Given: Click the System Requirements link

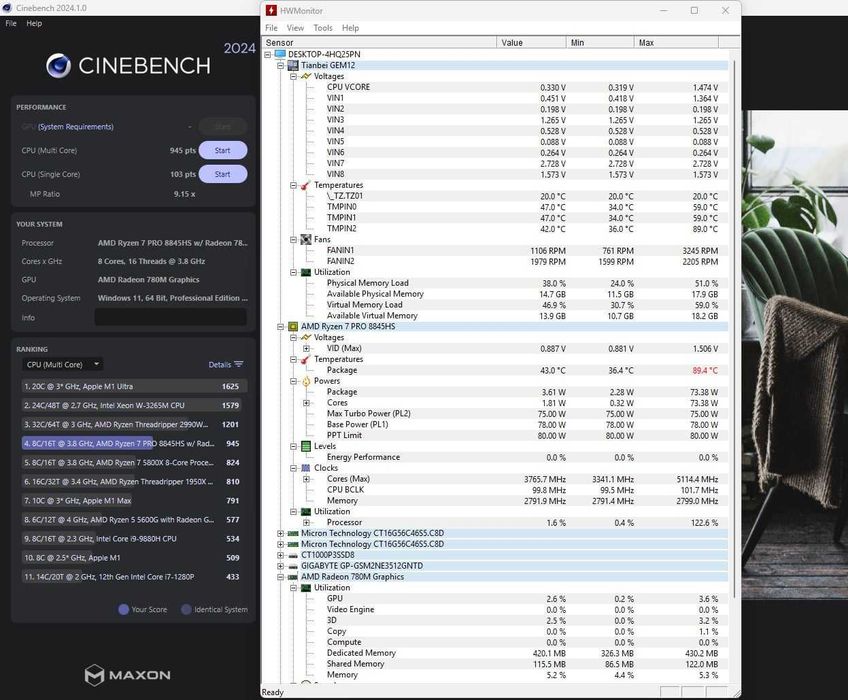Looking at the screenshot, I should pyautogui.click(x=76, y=127).
